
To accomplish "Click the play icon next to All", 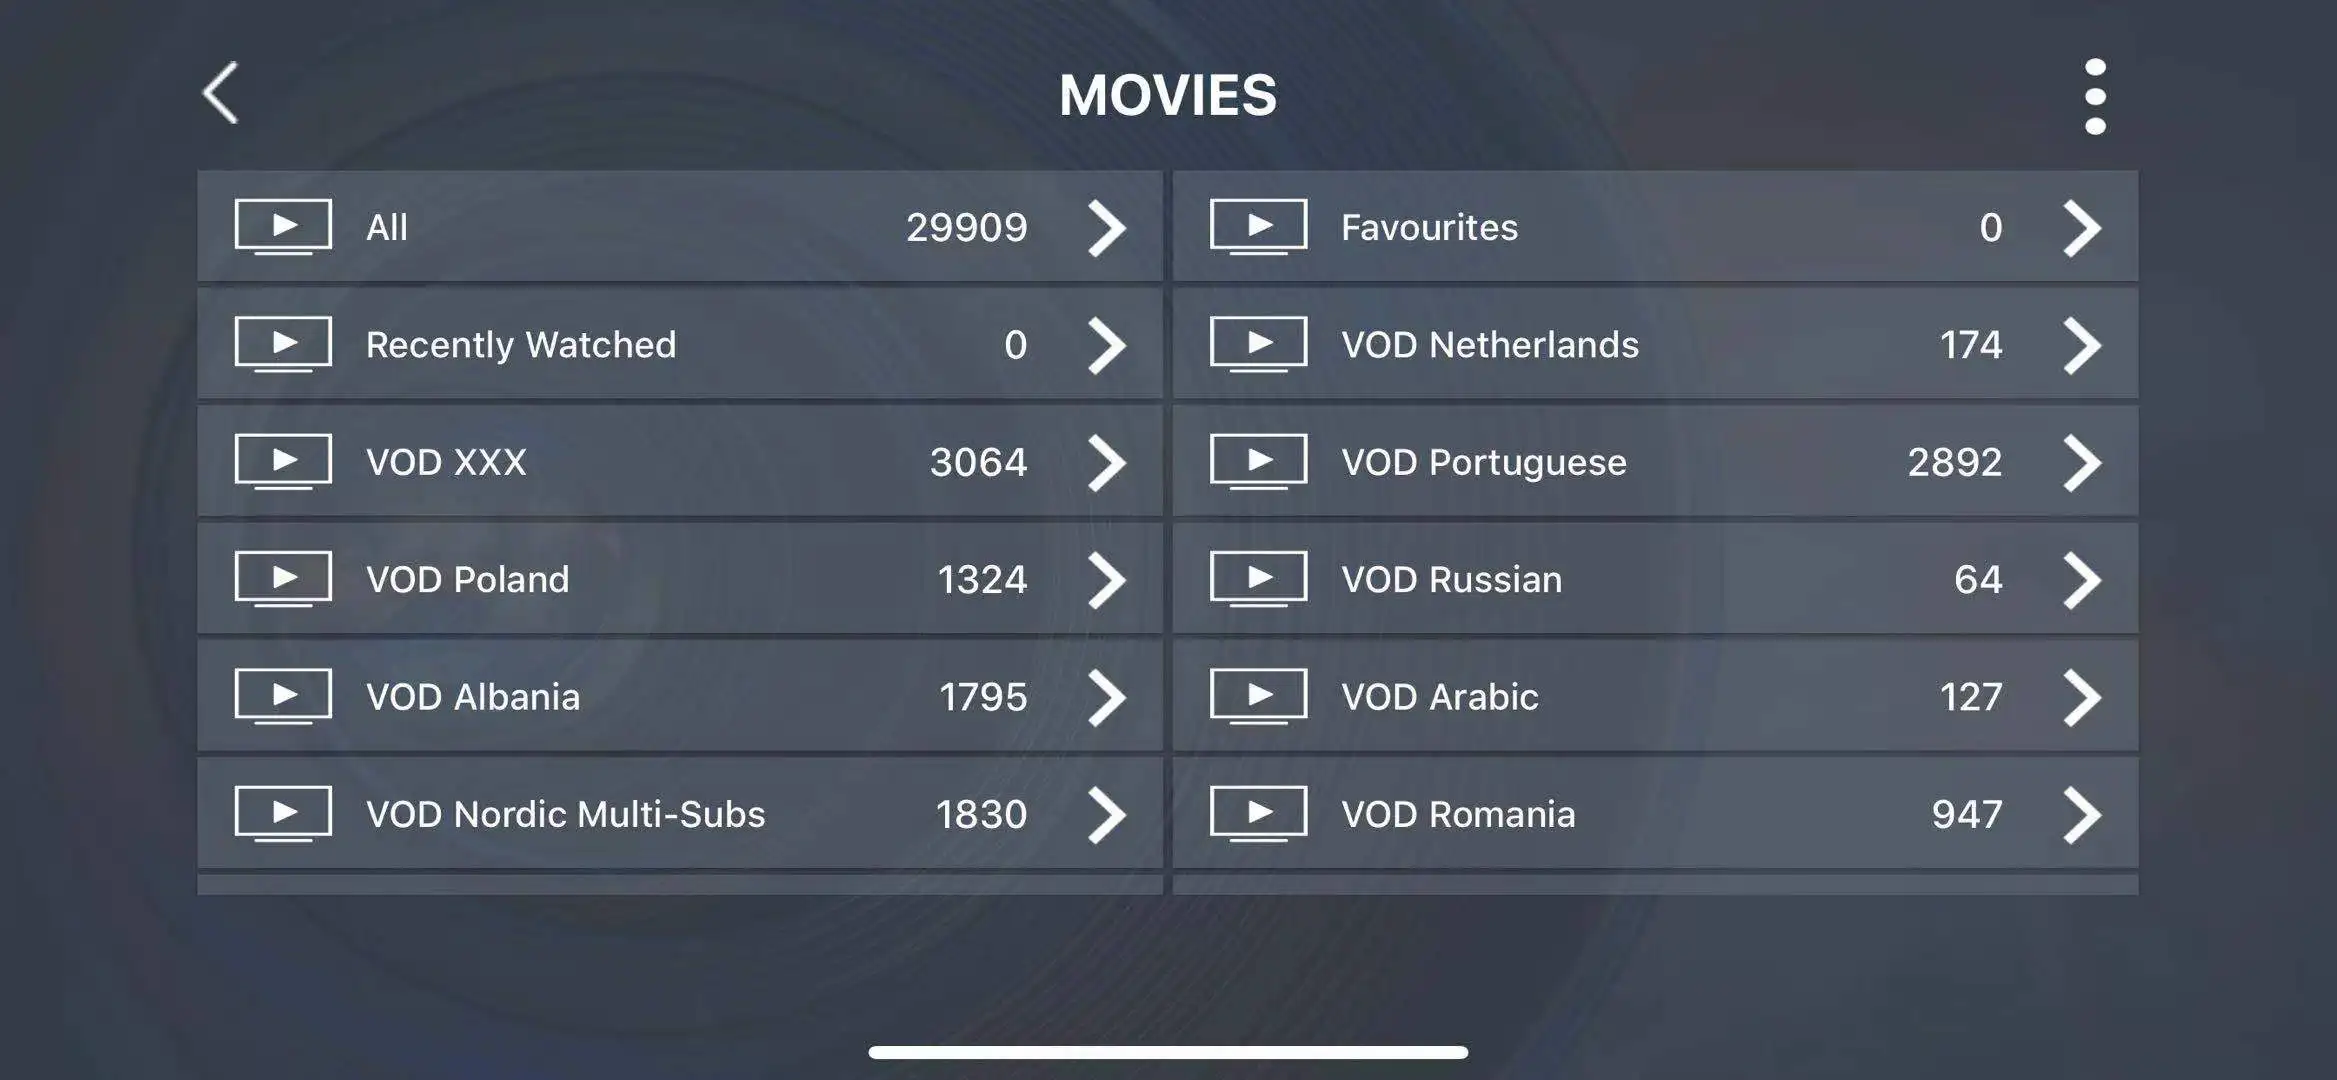I will 285,225.
